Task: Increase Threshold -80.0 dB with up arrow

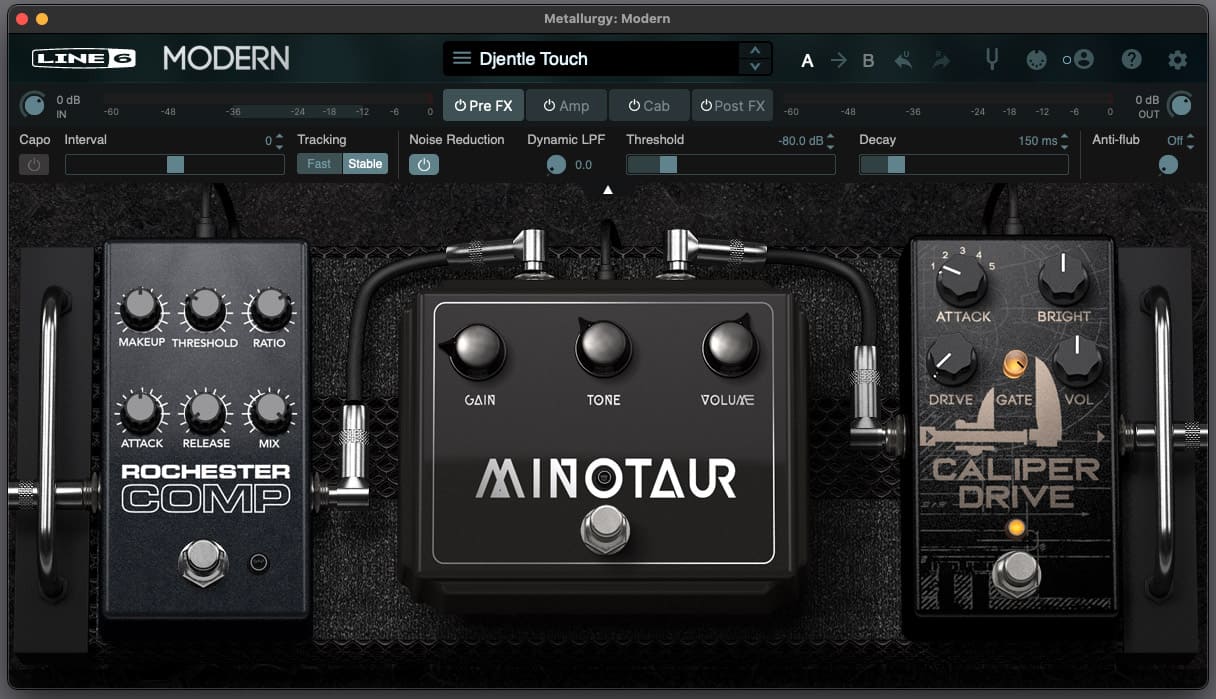Action: pos(831,136)
